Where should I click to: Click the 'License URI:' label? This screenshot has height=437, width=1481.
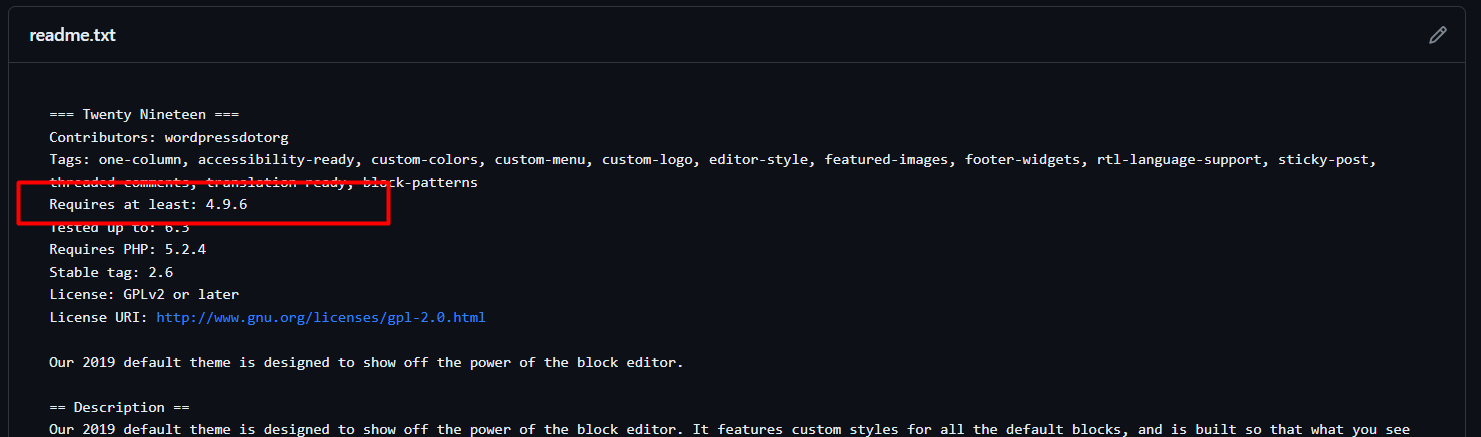(98, 317)
